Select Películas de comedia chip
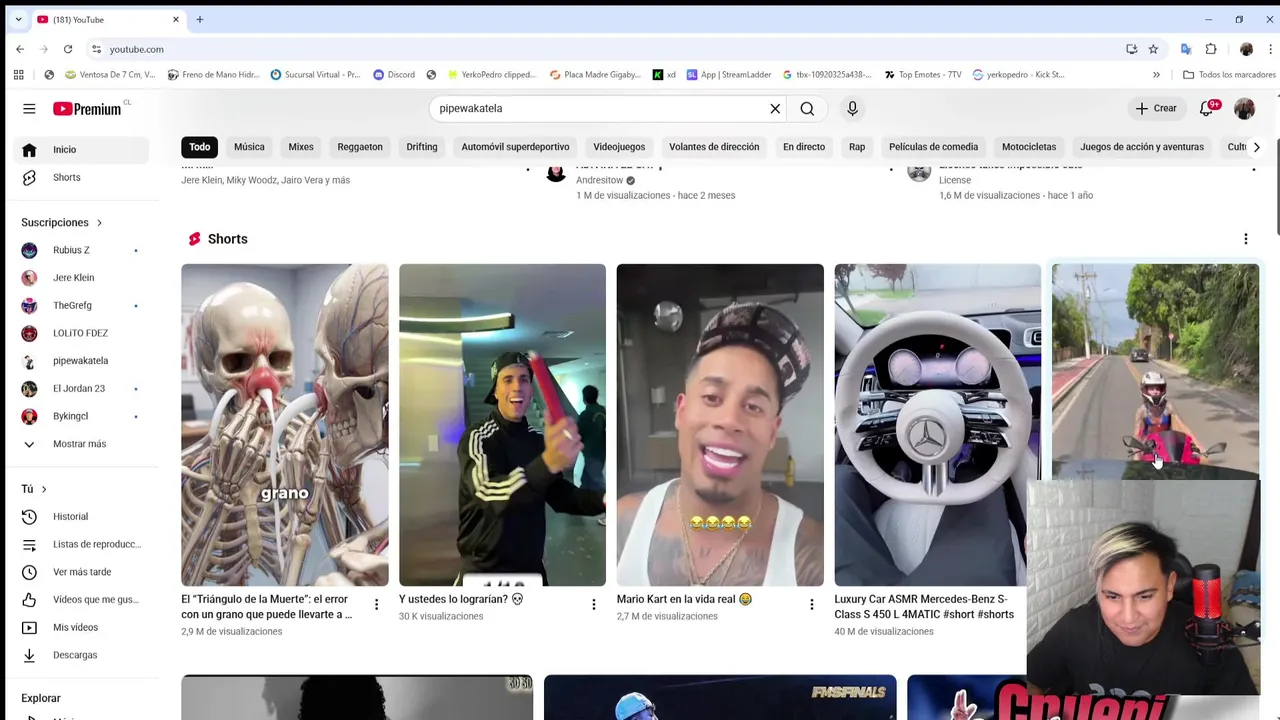 tap(933, 147)
